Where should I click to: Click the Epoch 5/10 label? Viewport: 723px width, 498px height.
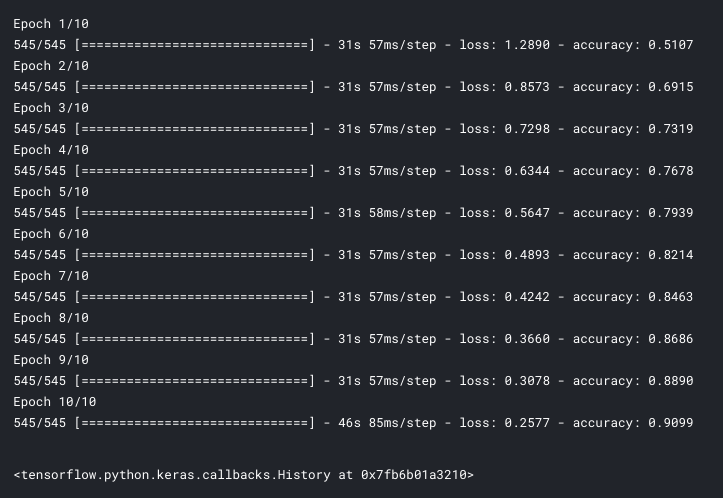pyautogui.click(x=51, y=192)
